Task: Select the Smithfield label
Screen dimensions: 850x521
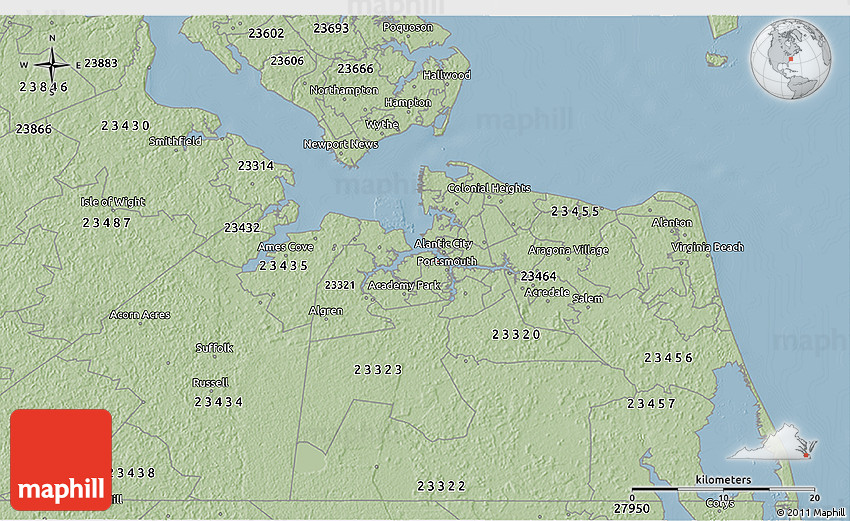Action: pos(175,141)
